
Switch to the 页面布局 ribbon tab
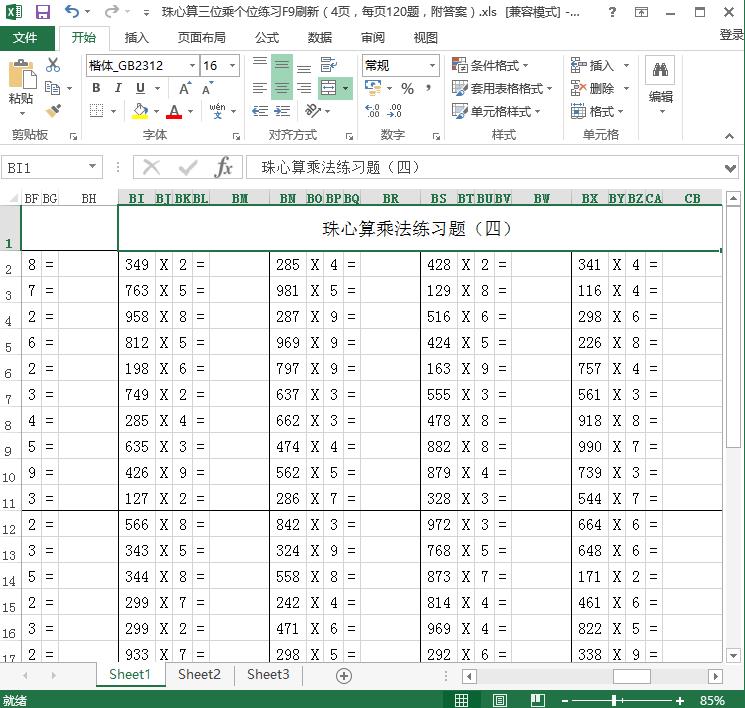[x=201, y=38]
